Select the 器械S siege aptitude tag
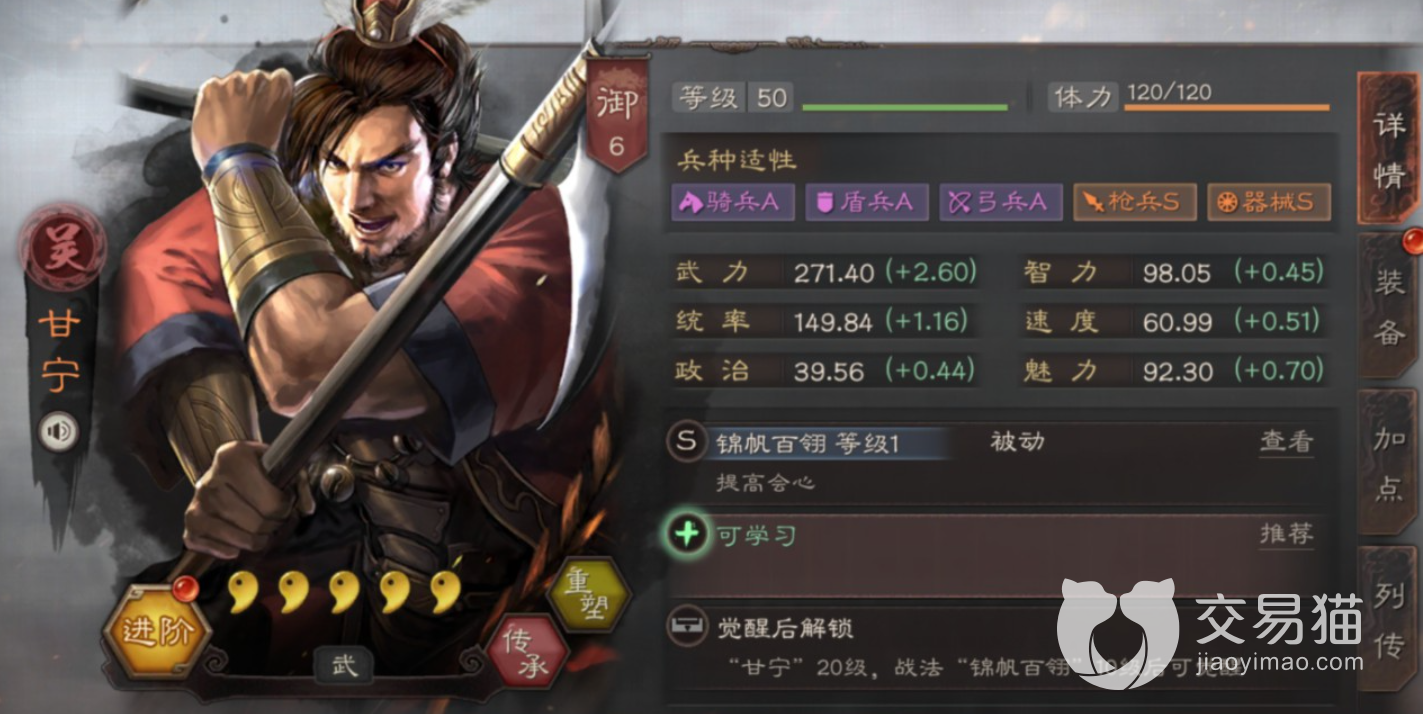The image size is (1423, 714). [x=1270, y=202]
